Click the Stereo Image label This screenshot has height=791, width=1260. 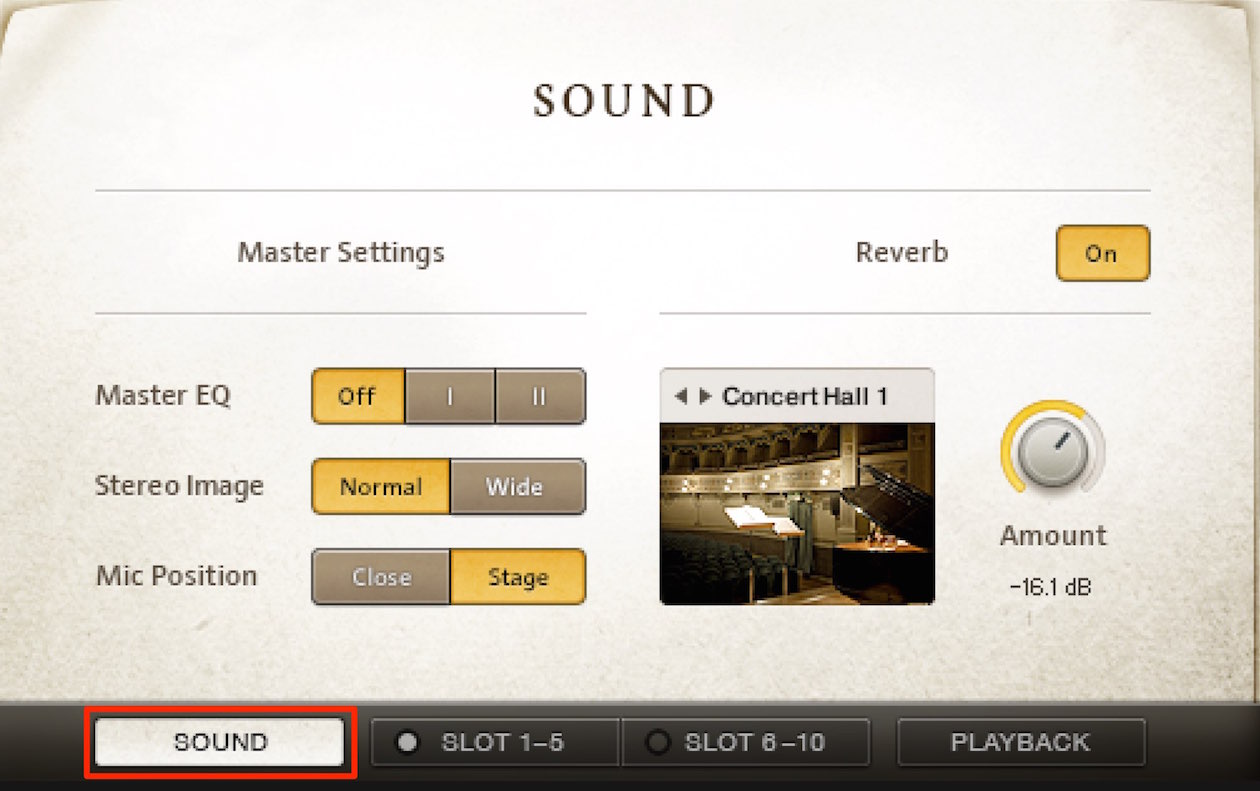pos(180,486)
